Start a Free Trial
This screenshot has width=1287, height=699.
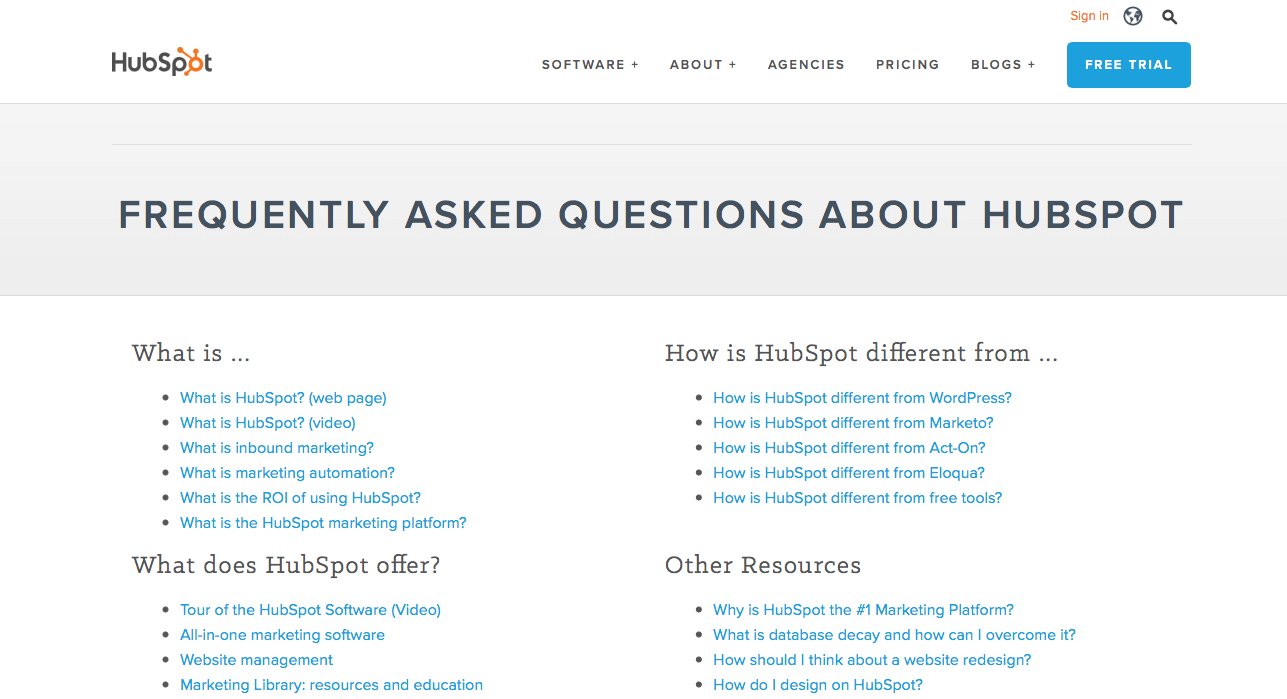(x=1129, y=65)
